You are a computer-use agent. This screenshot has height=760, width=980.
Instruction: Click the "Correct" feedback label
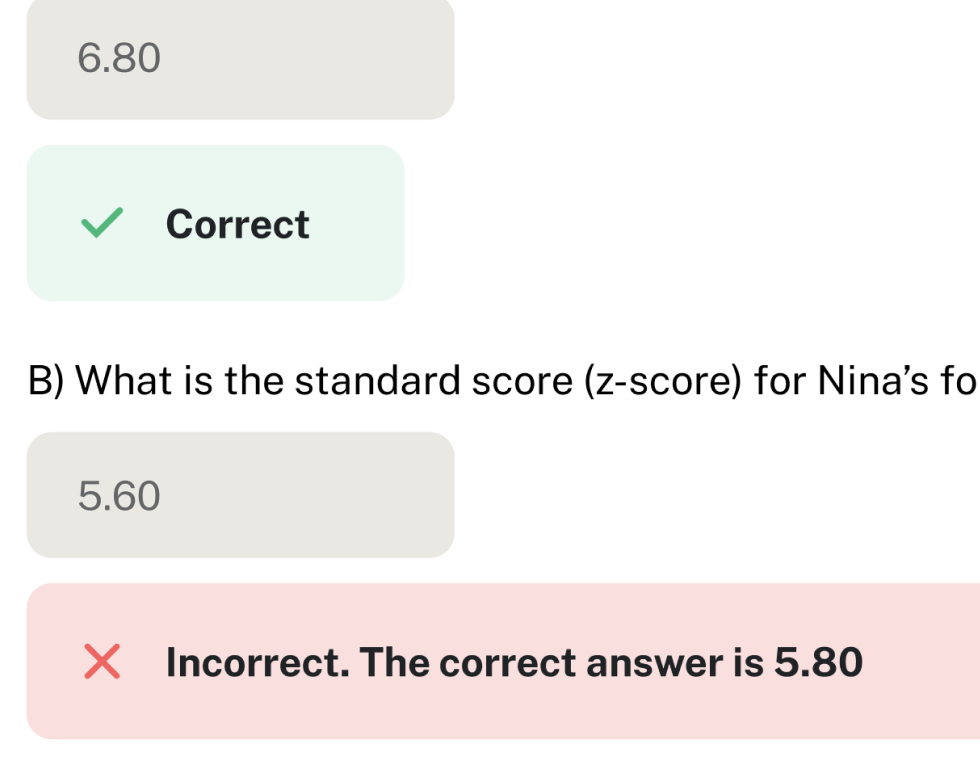pos(238,224)
